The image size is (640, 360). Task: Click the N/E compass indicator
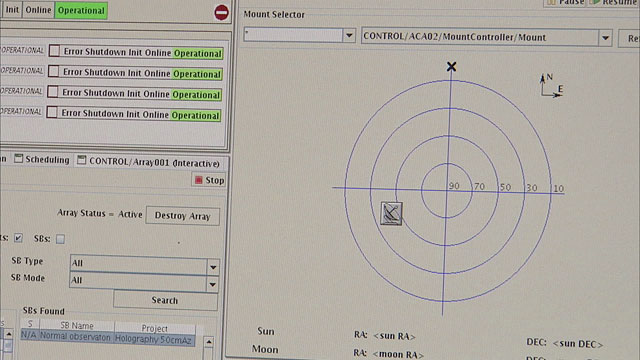(551, 86)
